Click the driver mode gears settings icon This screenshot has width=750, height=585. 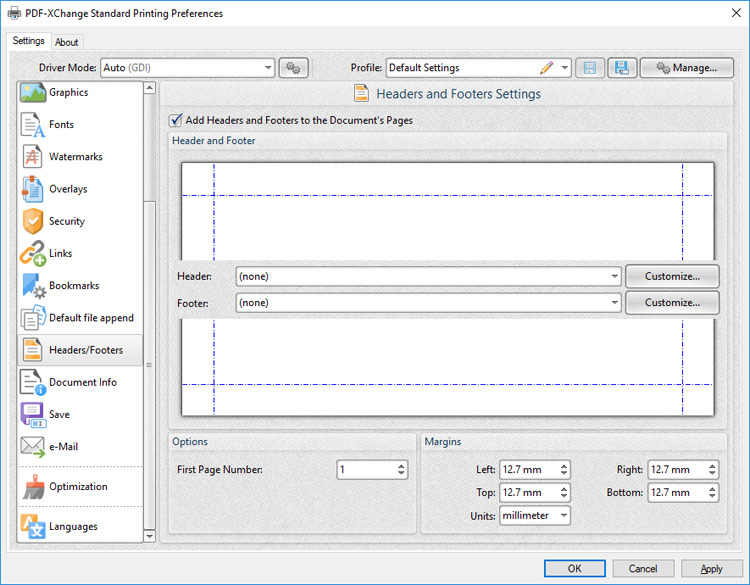pyautogui.click(x=293, y=68)
